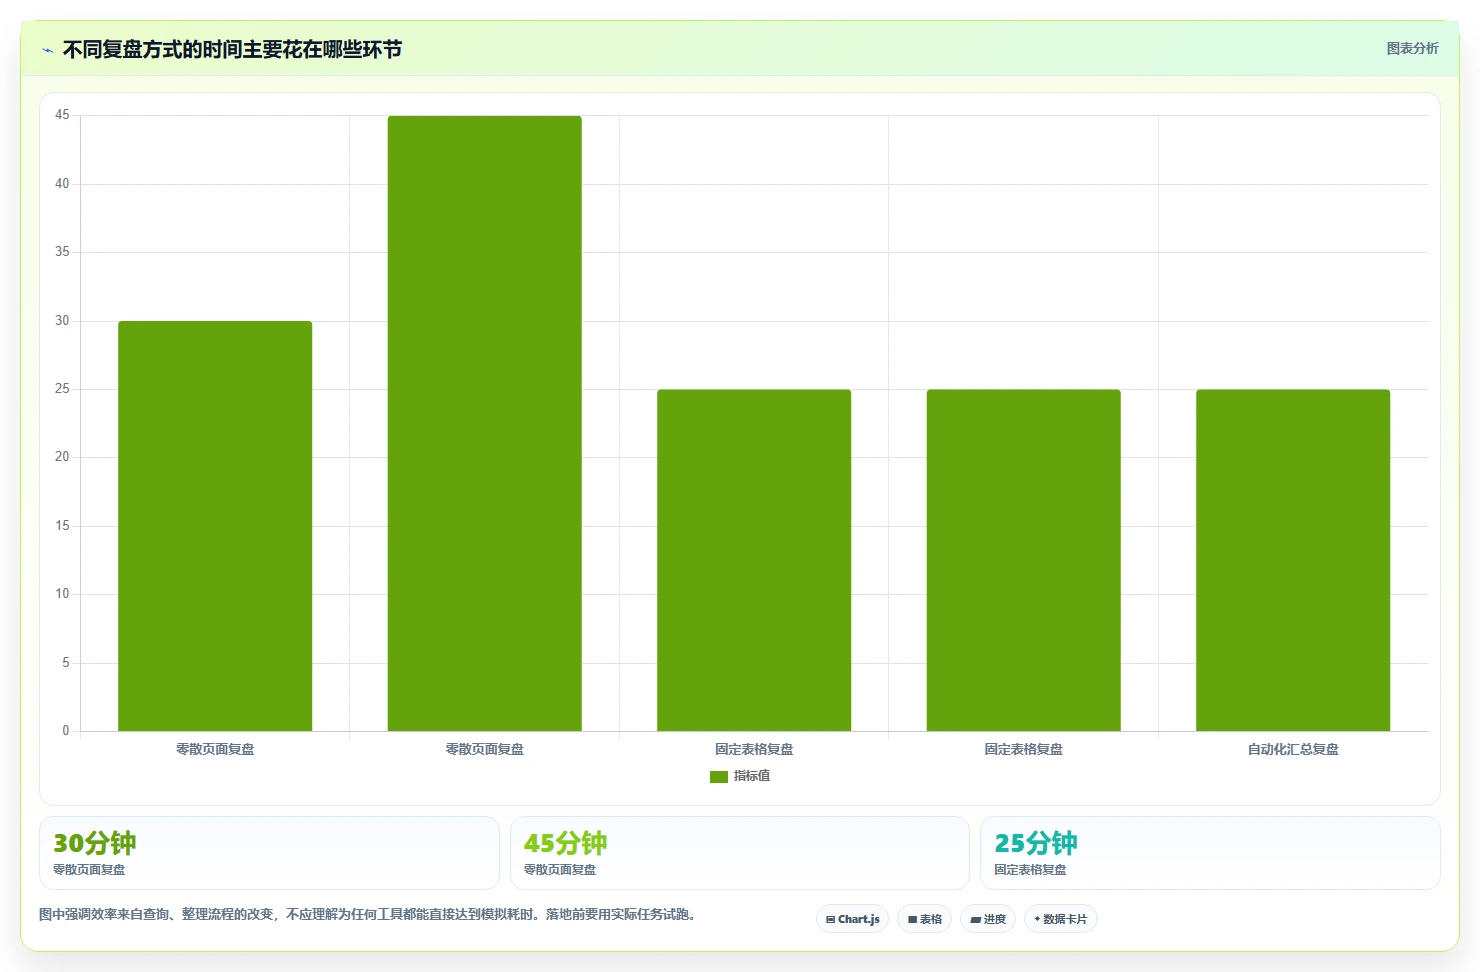
Task: Choose the 进度 tag pill
Action: tap(988, 919)
